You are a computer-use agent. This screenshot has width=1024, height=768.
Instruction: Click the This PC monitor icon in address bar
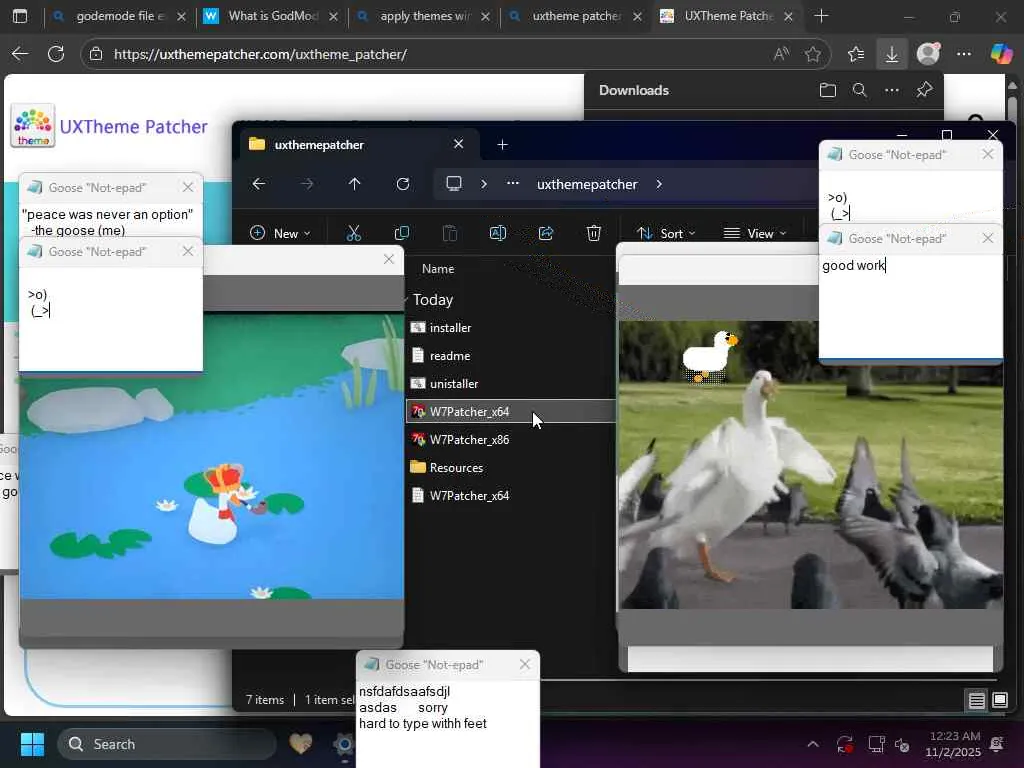click(454, 184)
